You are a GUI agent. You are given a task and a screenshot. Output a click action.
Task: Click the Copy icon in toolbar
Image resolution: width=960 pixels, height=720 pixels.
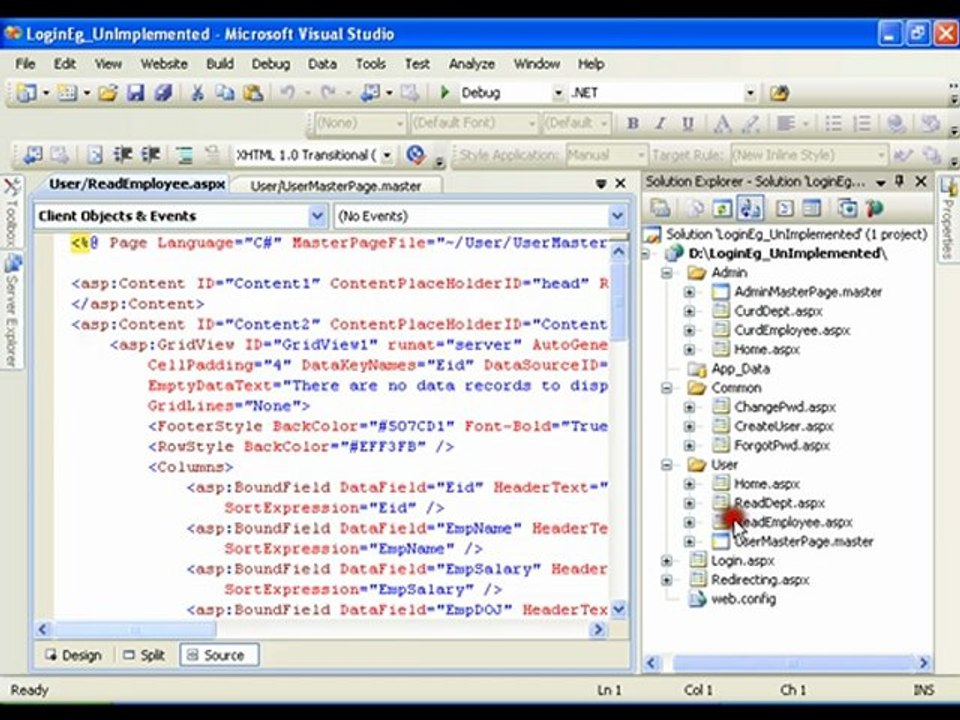coord(224,93)
